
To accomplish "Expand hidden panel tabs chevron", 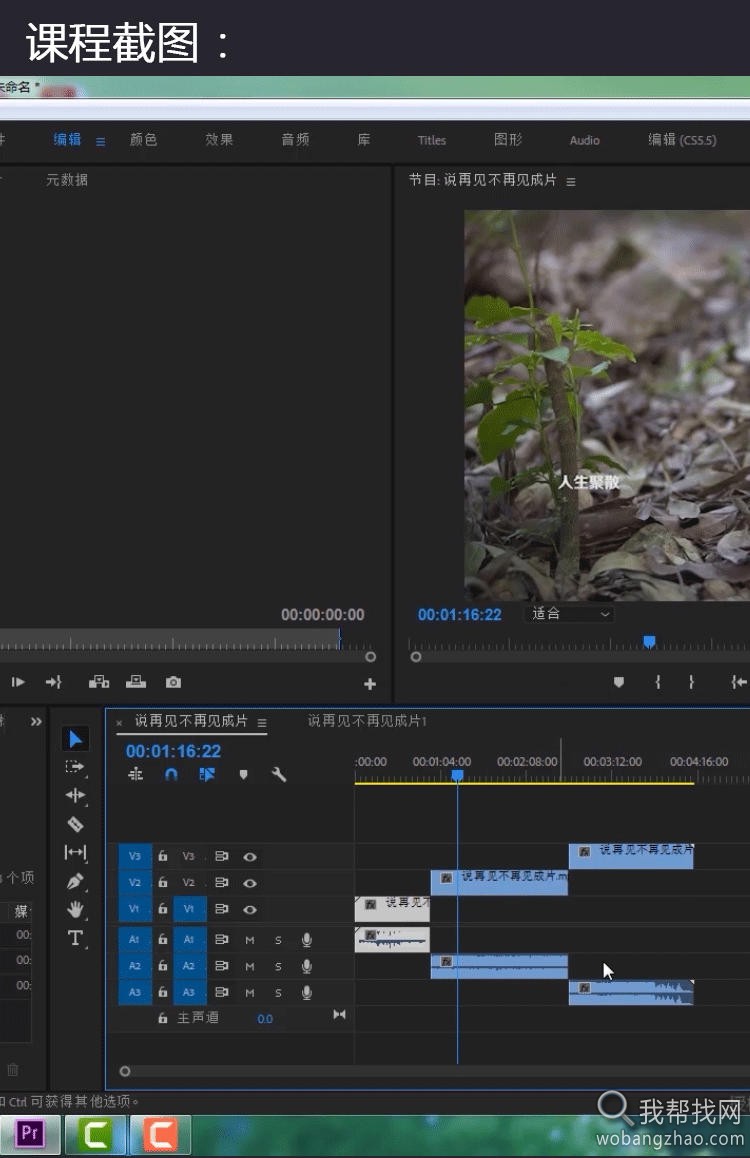I will pyautogui.click(x=36, y=722).
